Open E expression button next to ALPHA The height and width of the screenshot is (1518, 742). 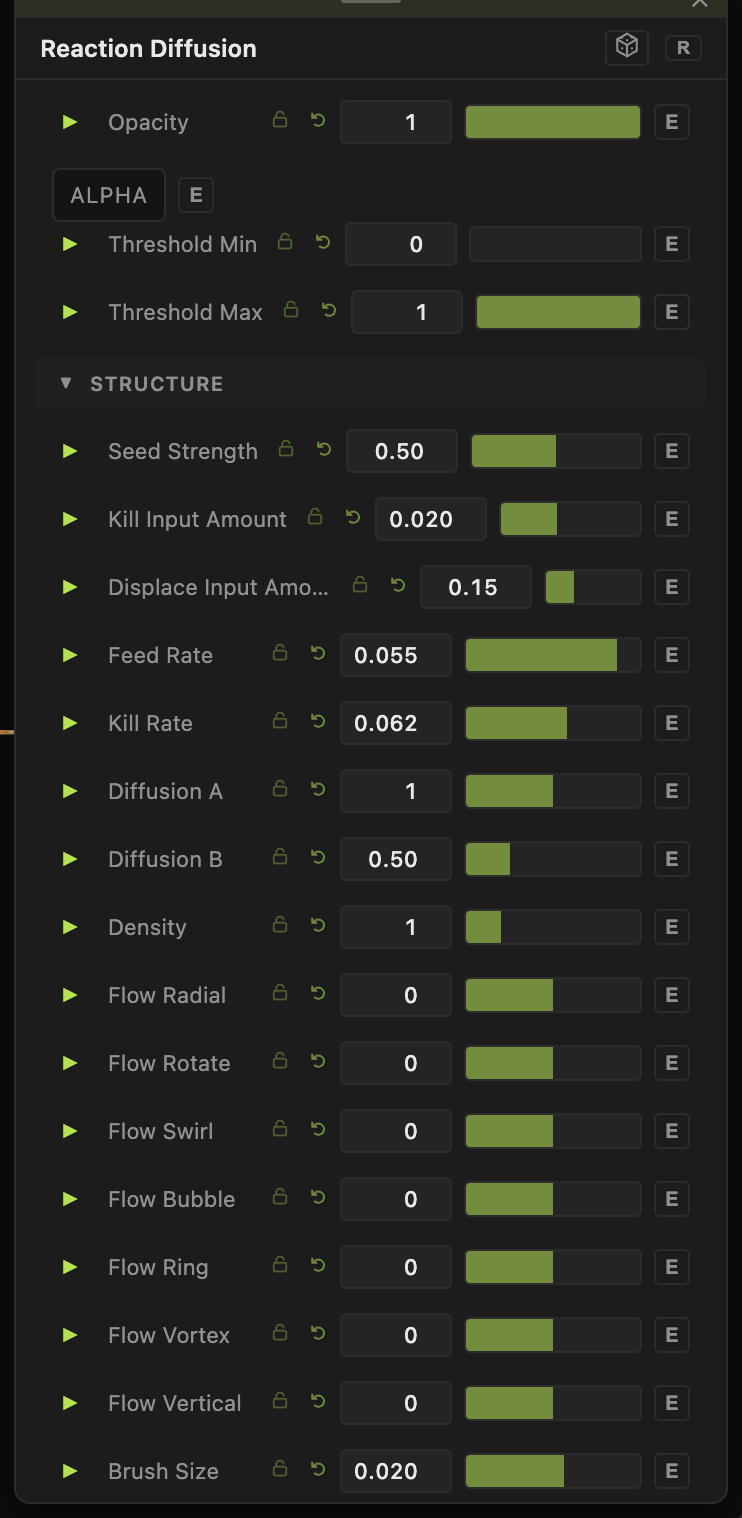click(196, 195)
